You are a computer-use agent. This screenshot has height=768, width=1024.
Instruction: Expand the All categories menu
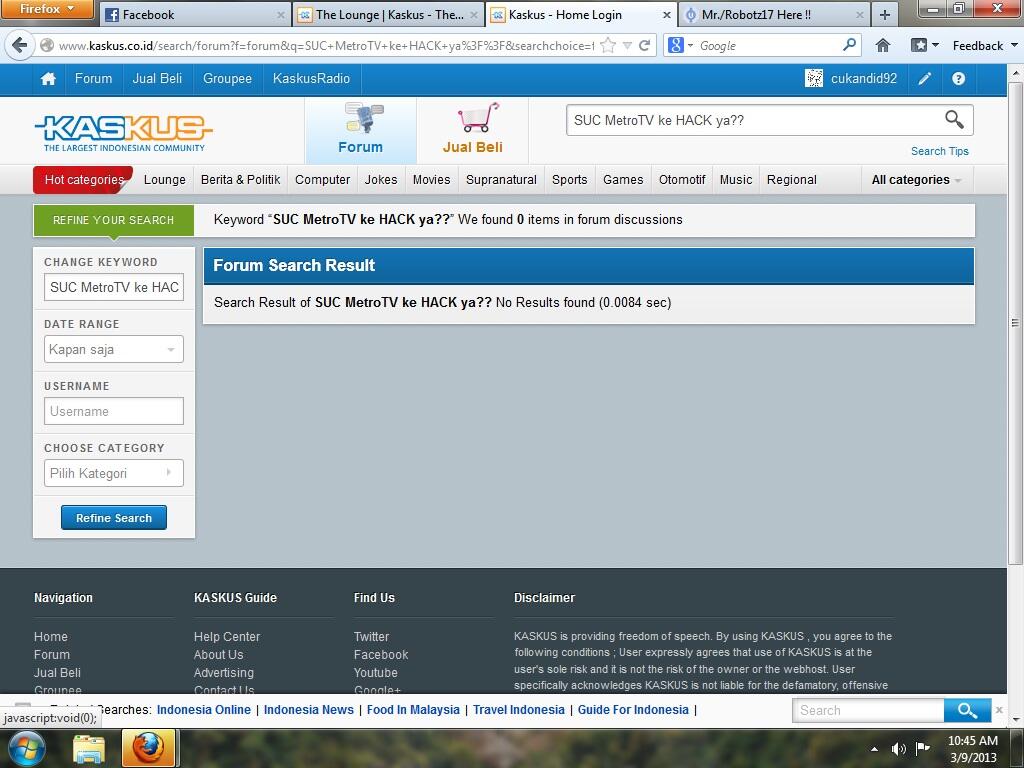[916, 180]
